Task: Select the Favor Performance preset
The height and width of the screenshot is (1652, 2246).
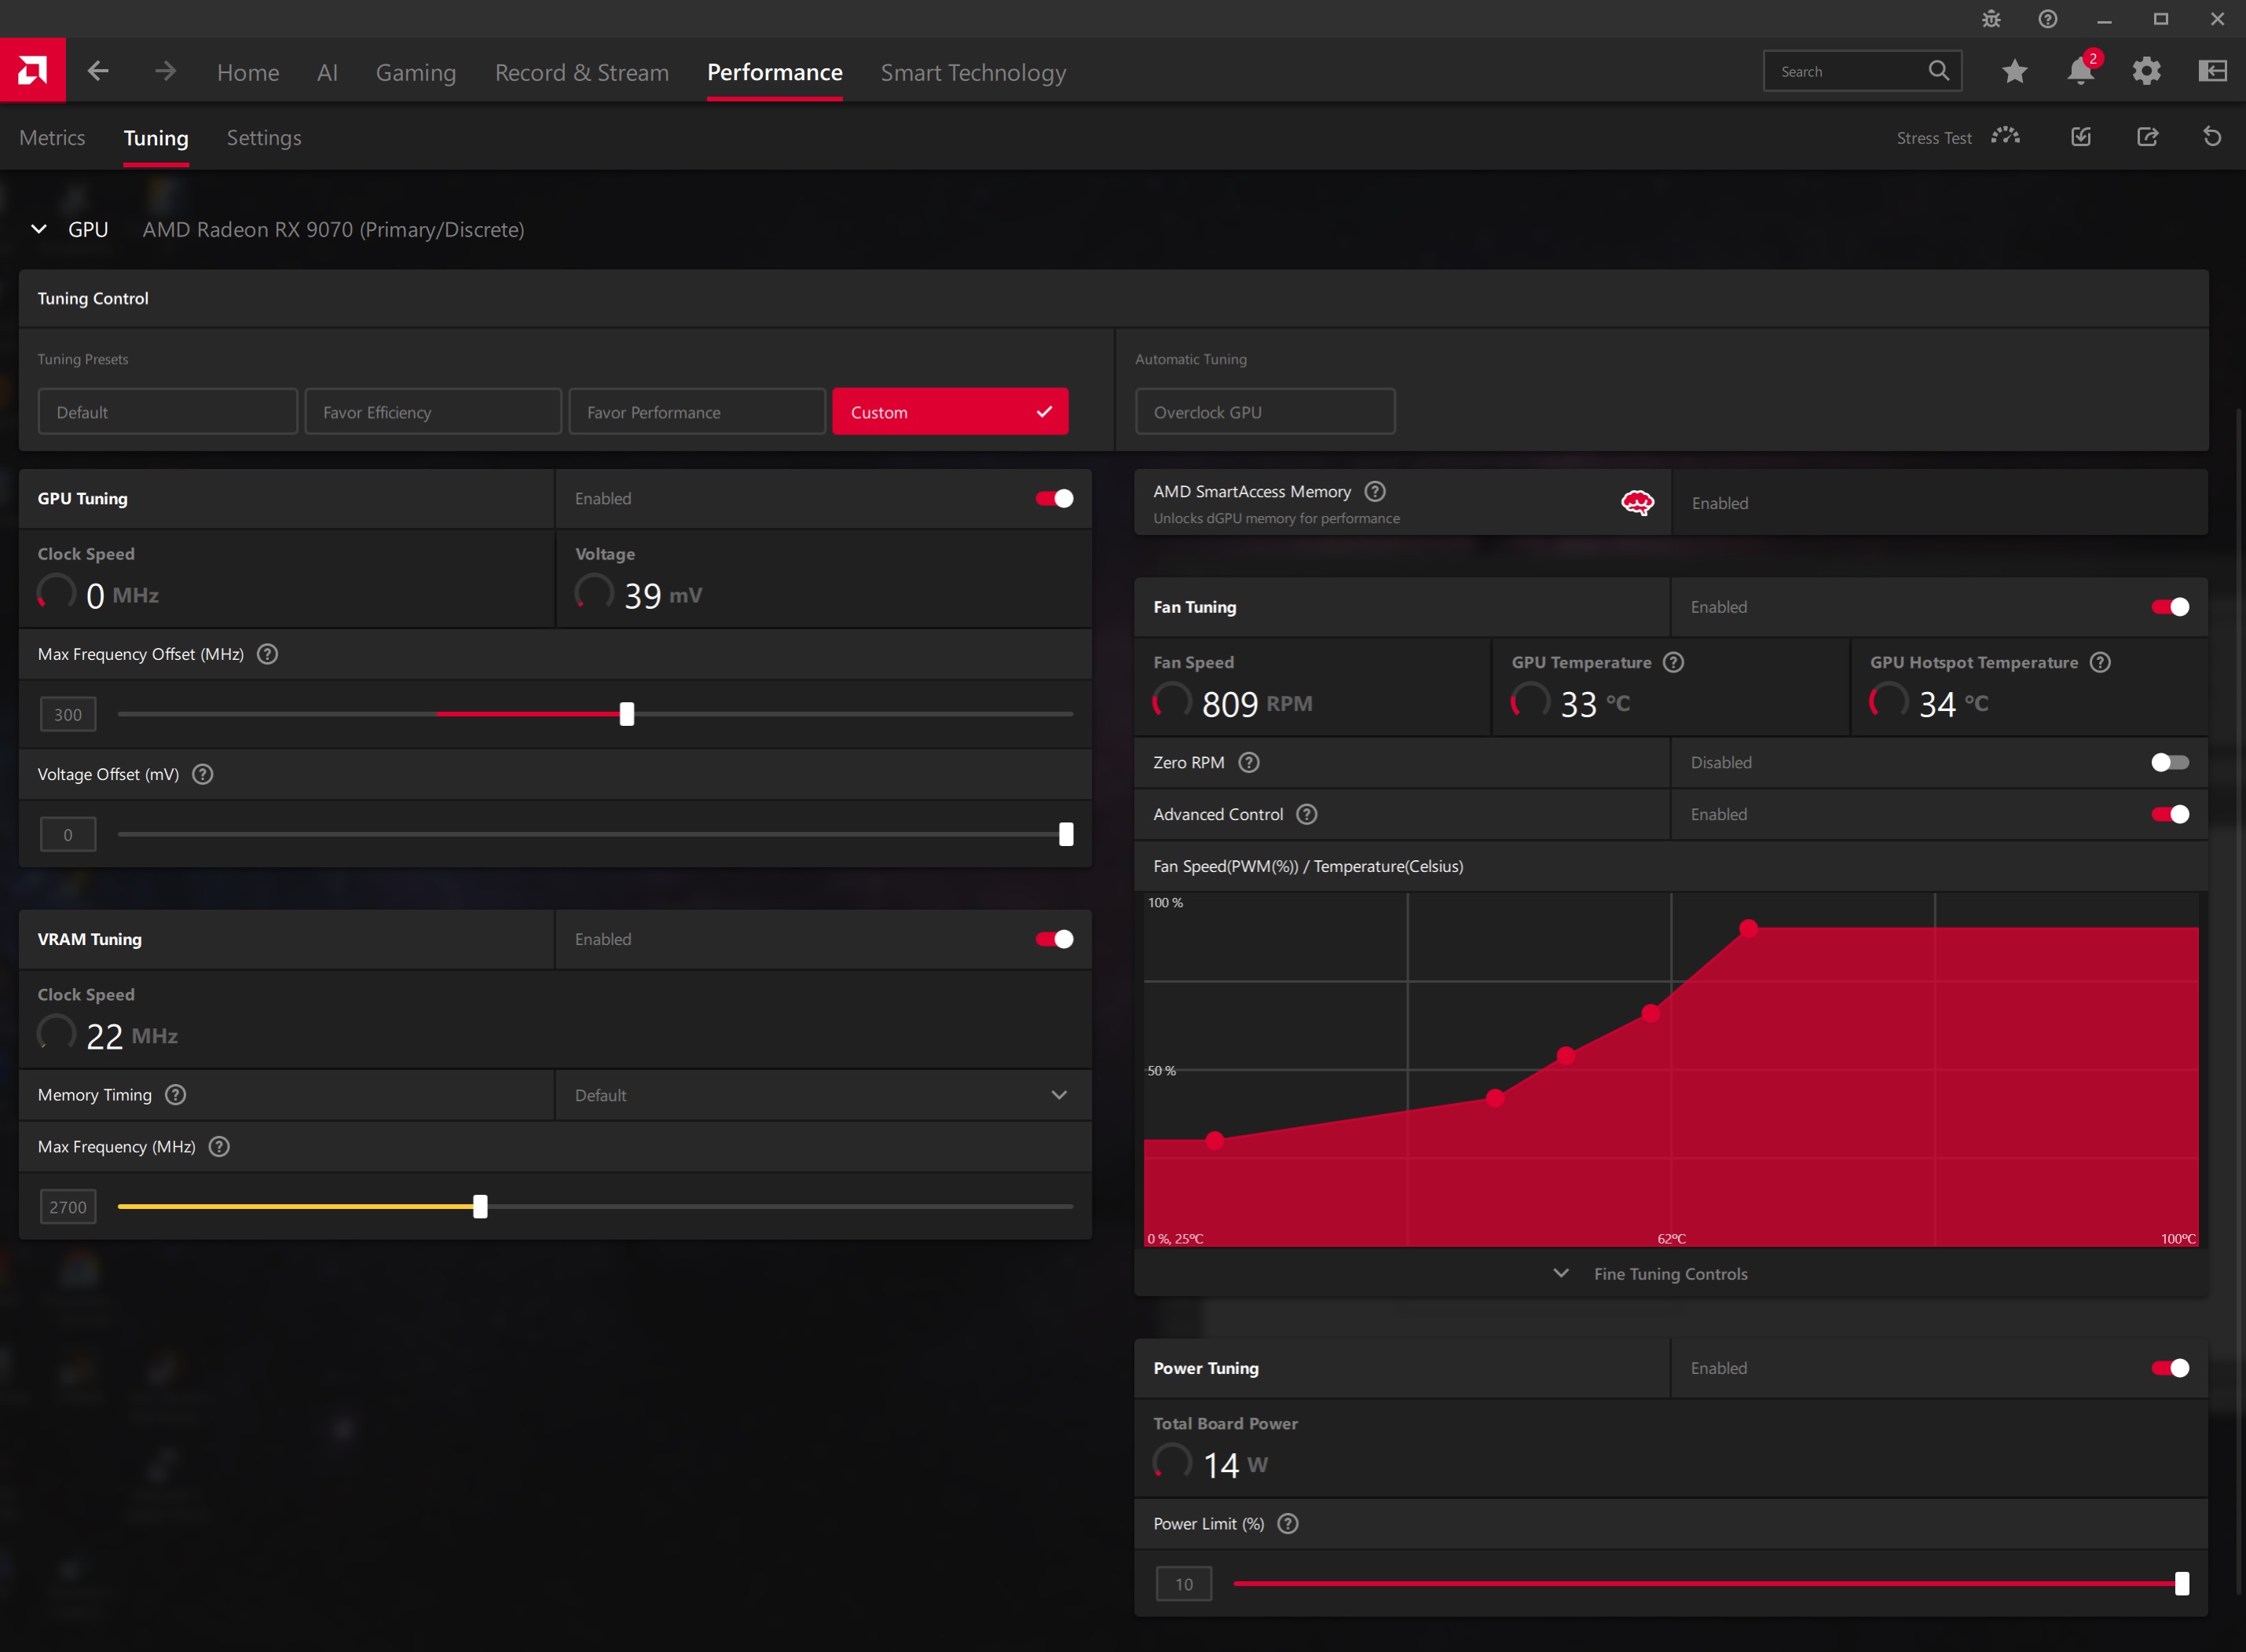Action: (x=697, y=412)
